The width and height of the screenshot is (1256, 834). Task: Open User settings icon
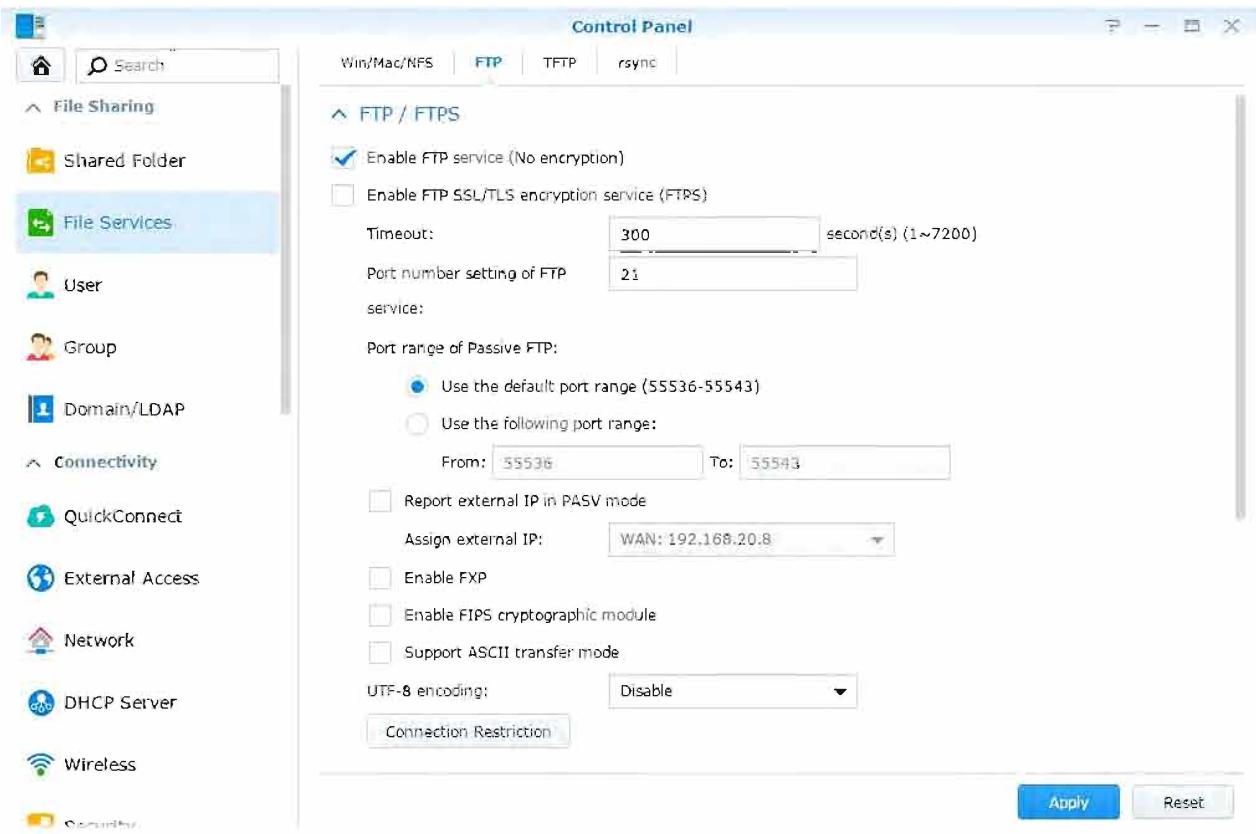(38, 285)
